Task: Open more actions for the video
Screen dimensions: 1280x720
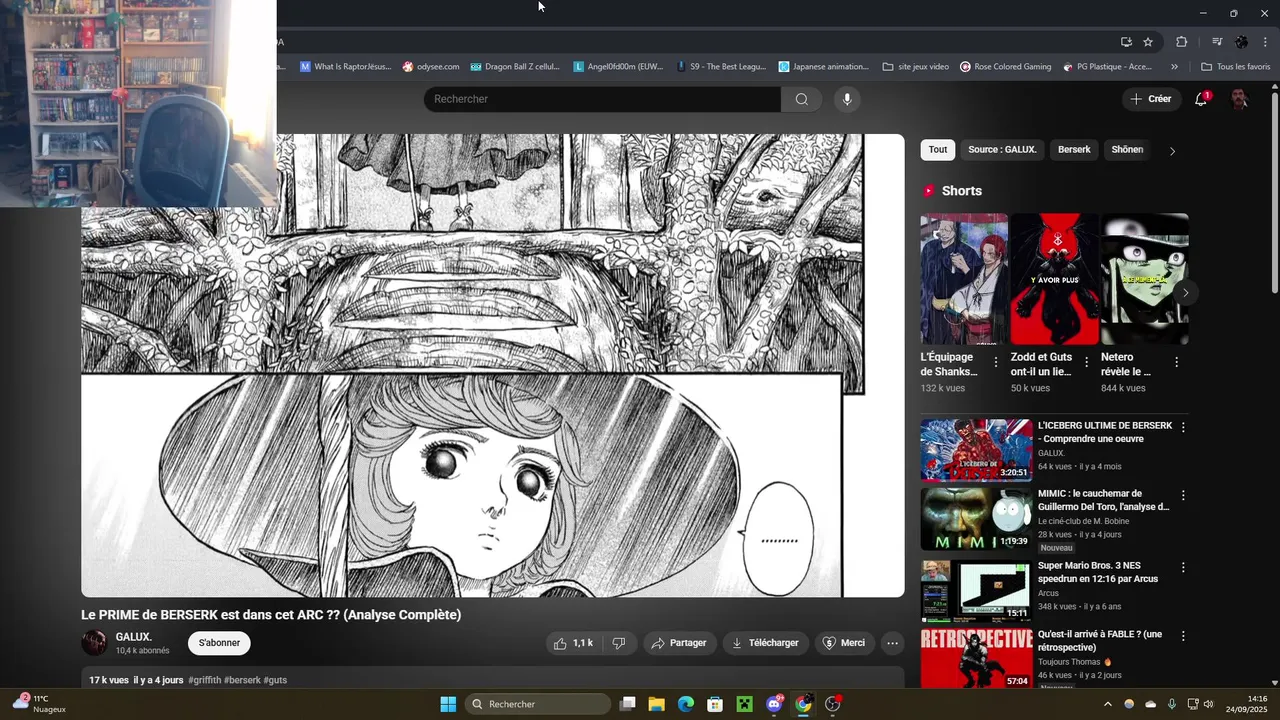Action: (x=893, y=643)
